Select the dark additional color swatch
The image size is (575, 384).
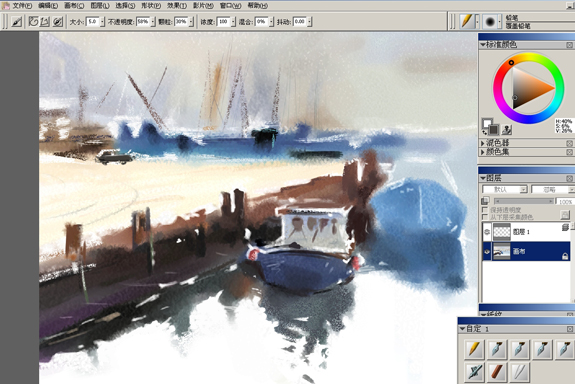(x=494, y=130)
